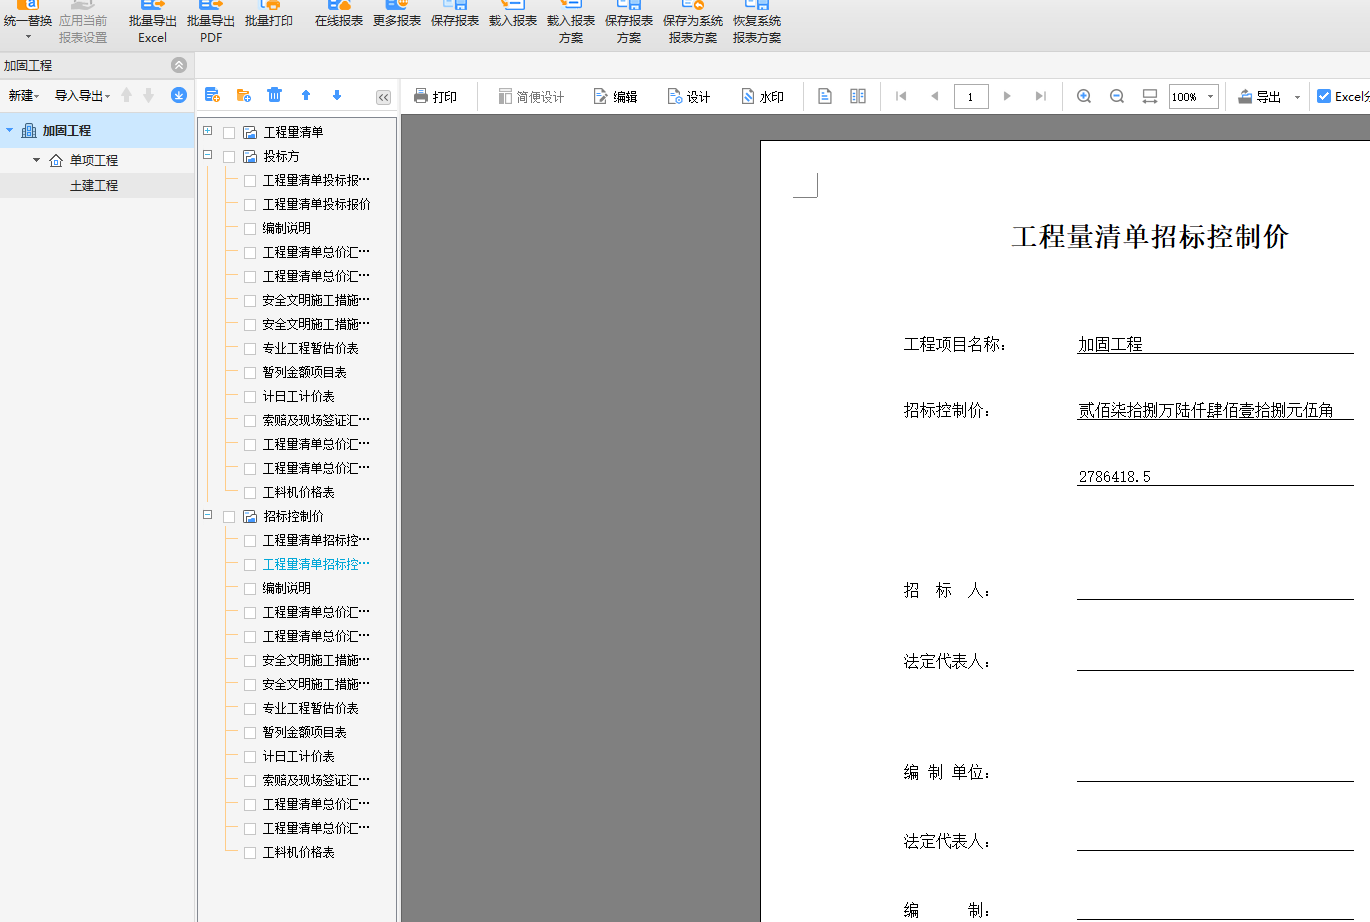Expand the 工程量清单 tree node
The width and height of the screenshot is (1370, 922).
[x=207, y=131]
